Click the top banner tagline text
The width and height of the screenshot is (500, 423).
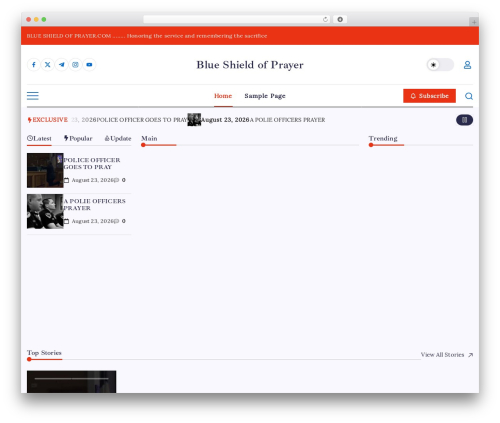pos(147,36)
